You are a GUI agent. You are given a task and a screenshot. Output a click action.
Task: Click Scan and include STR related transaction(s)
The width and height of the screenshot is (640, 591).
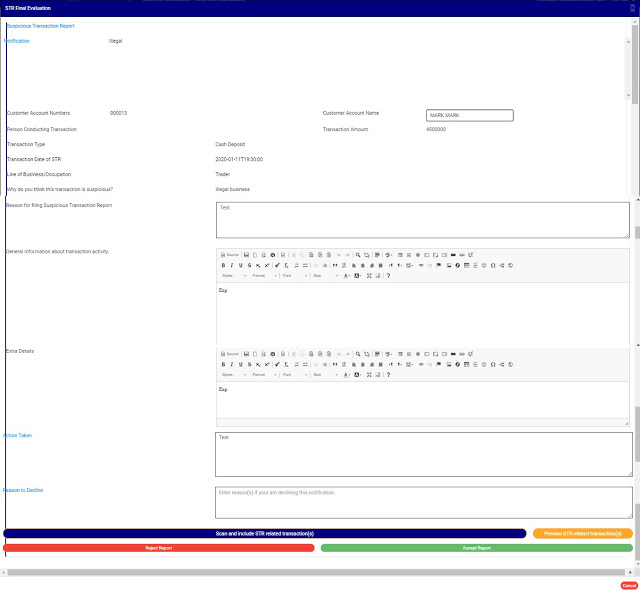(264, 534)
